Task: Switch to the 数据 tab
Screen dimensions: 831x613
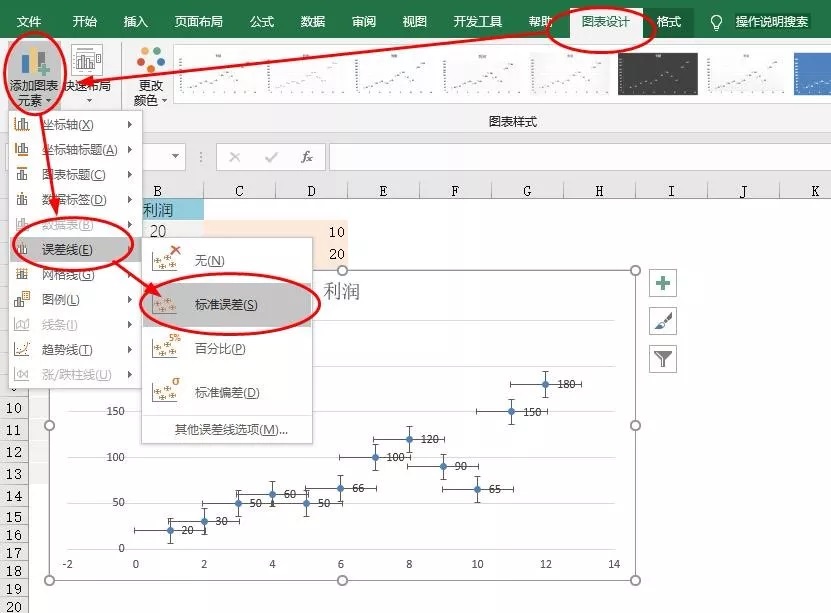Action: tap(313, 22)
